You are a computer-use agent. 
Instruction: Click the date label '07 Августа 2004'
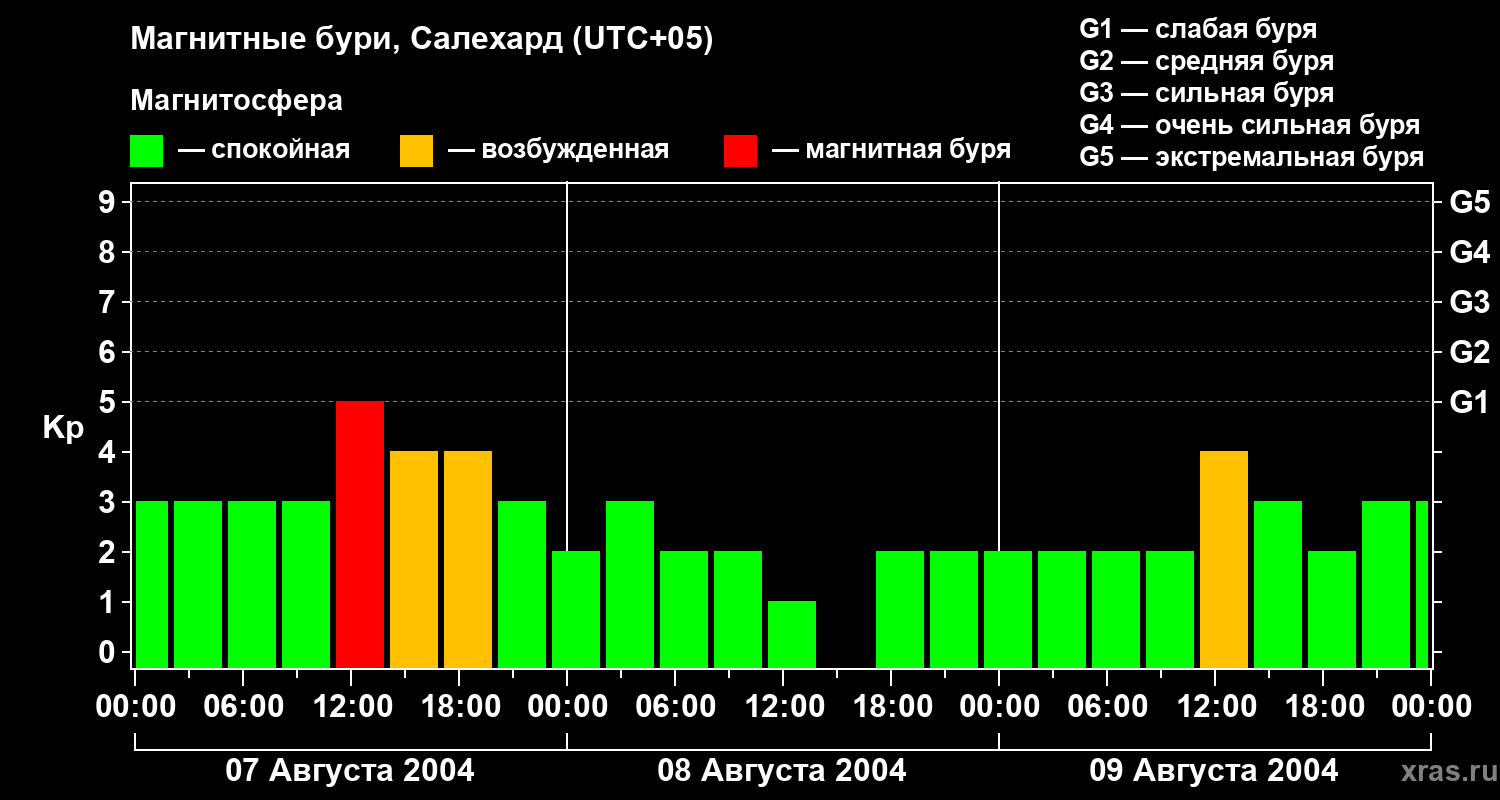point(350,771)
